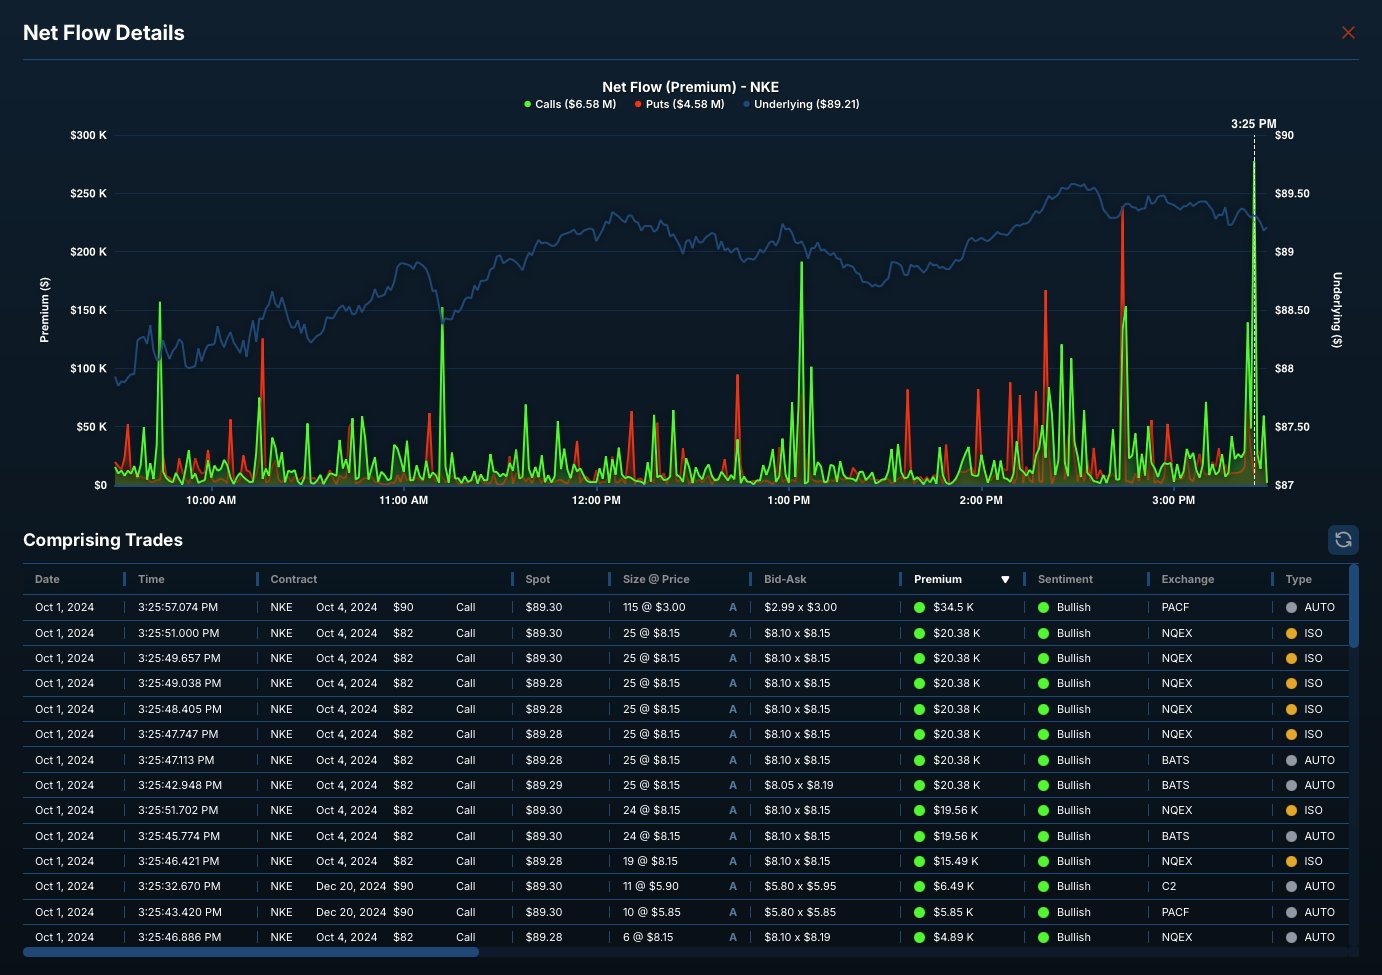Click the vertical table scrollbar
Image resolution: width=1382 pixels, height=975 pixels.
click(x=1354, y=606)
